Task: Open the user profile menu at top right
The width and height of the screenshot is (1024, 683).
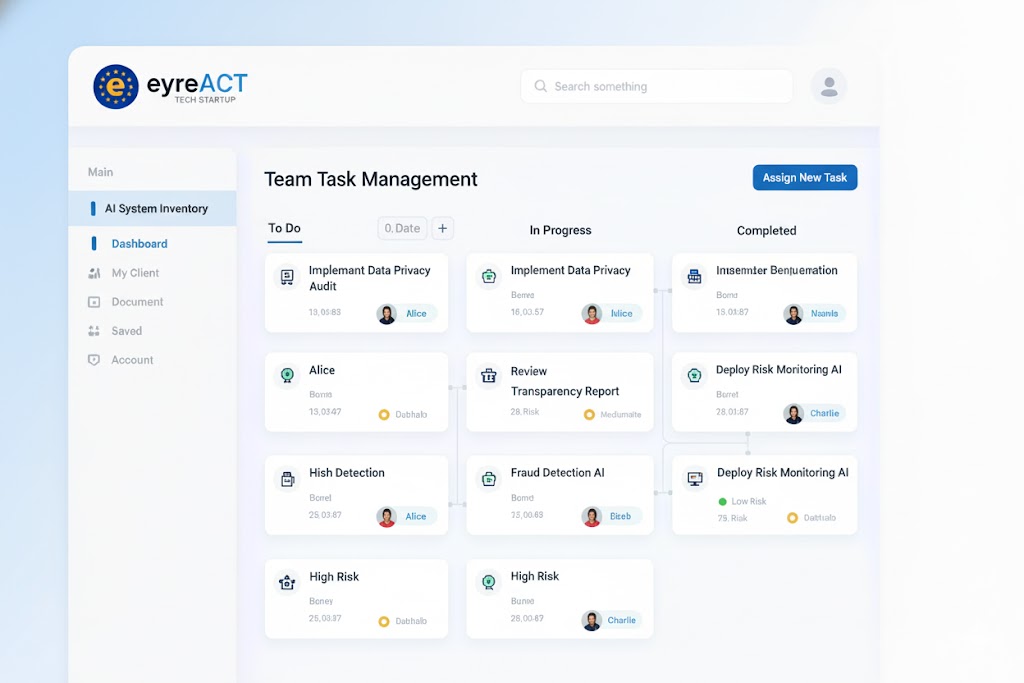Action: [x=828, y=86]
